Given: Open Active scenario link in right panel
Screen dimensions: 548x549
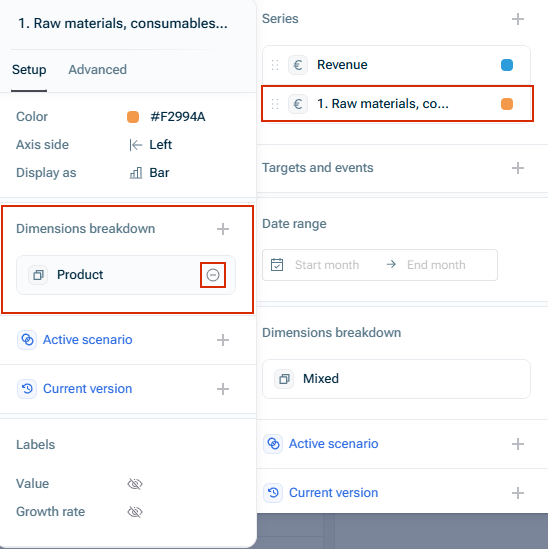Looking at the screenshot, I should (x=333, y=444).
